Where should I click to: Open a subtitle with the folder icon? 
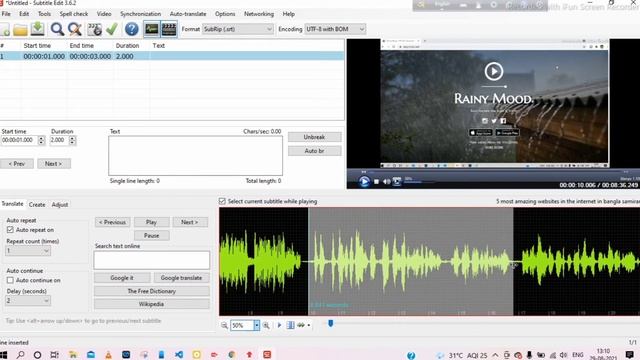point(20,29)
